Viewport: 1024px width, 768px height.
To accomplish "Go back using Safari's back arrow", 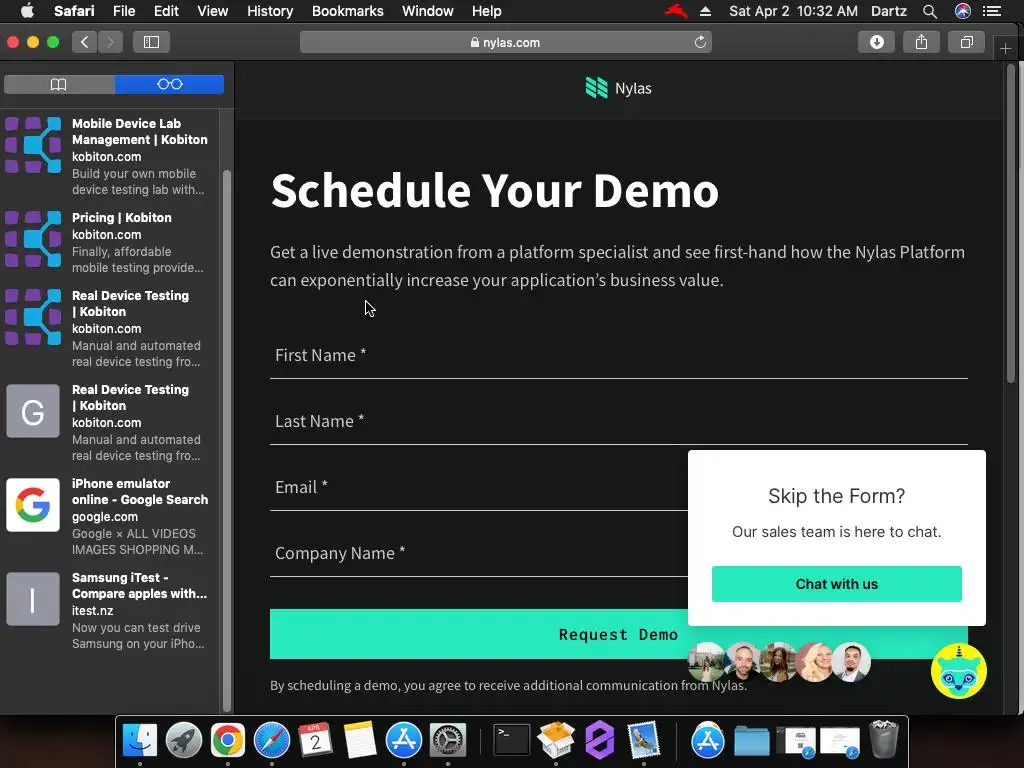I will pyautogui.click(x=84, y=42).
